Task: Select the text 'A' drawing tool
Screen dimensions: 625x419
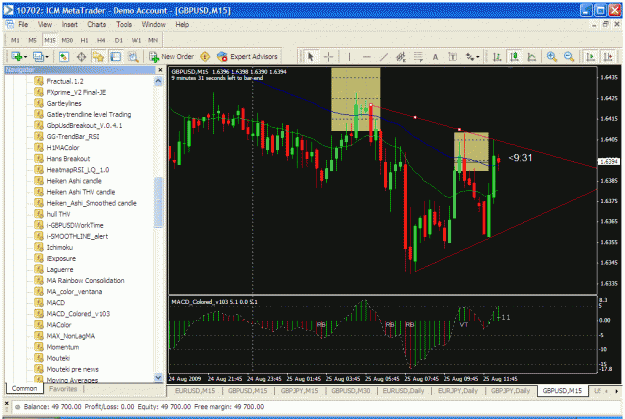Action: pyautogui.click(x=435, y=57)
